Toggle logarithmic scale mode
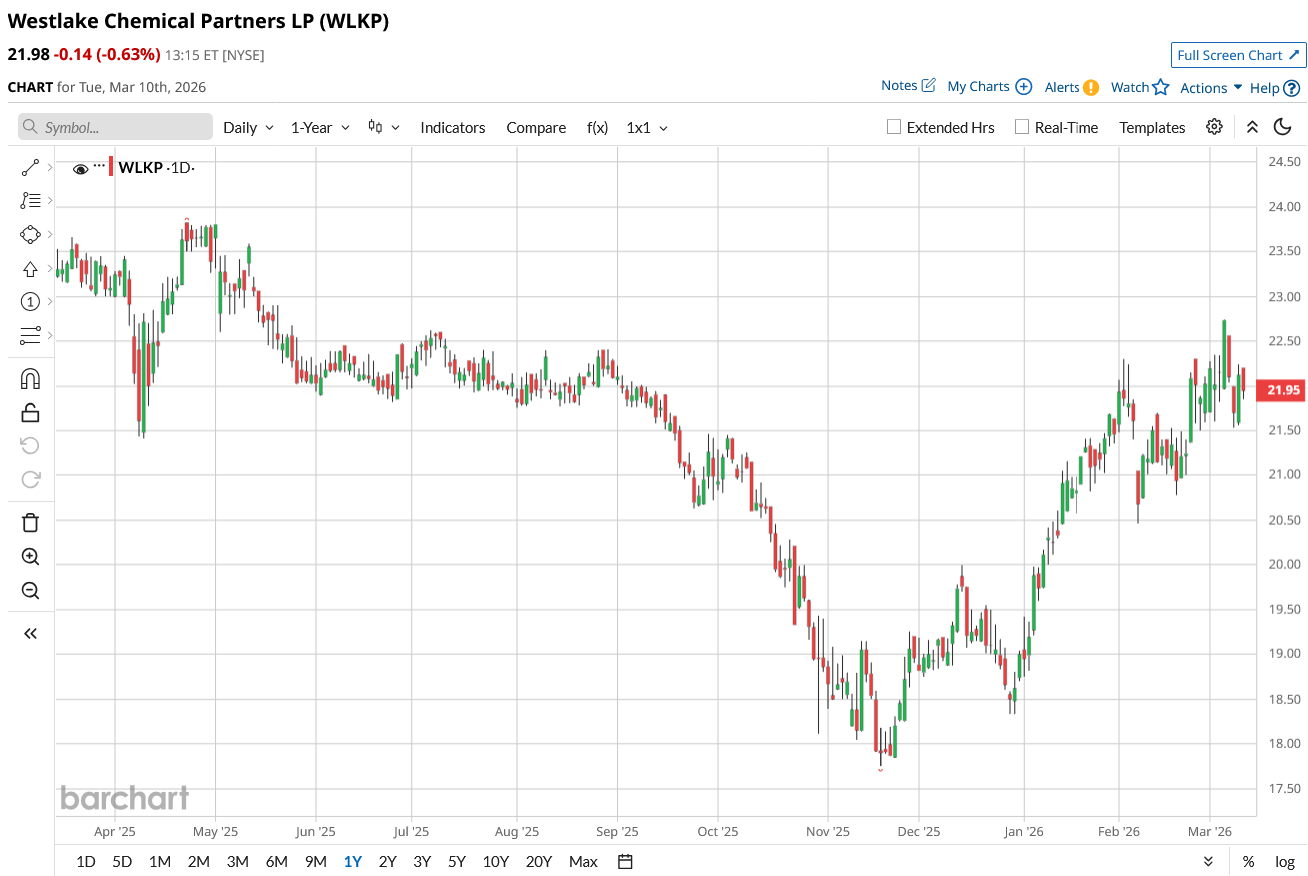This screenshot has height=876, width=1308. [1284, 862]
